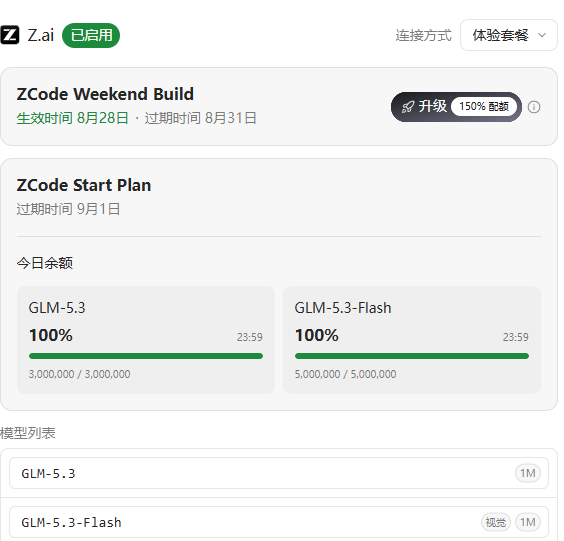Image resolution: width=564 pixels, height=541 pixels.
Task: Select the GLM-5.3-Flash balance card
Action: 412,340
